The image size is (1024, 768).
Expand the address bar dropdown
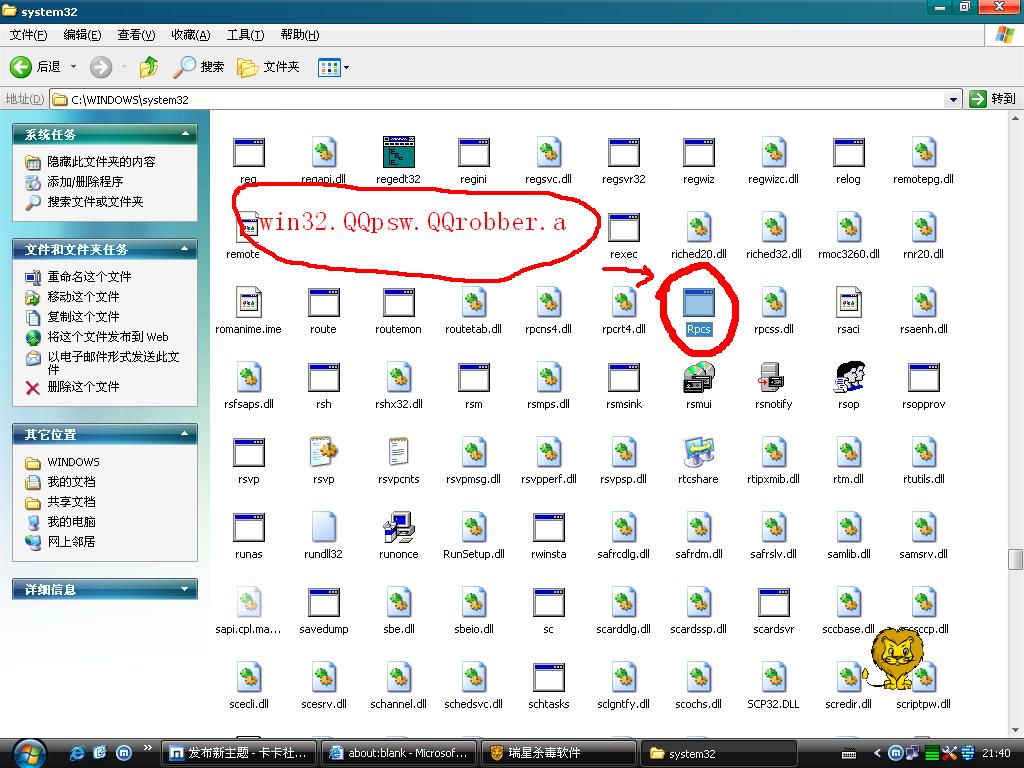click(x=953, y=99)
